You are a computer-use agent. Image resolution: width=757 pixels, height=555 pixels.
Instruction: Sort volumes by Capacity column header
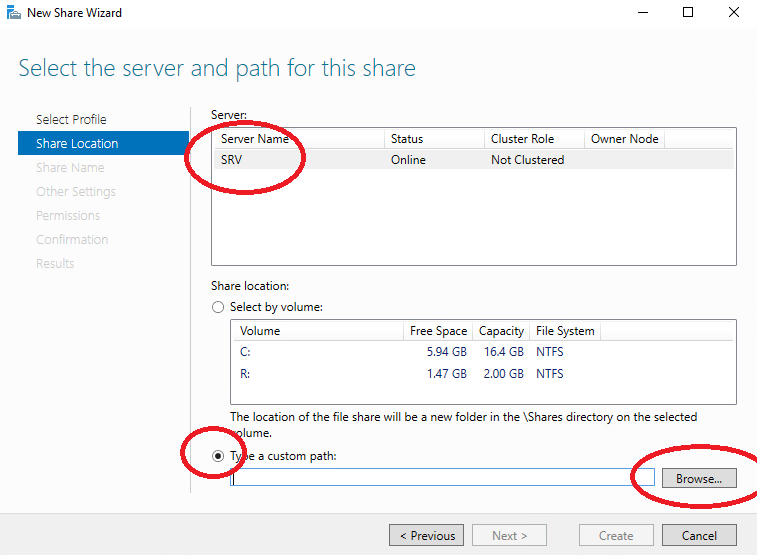[x=501, y=331]
